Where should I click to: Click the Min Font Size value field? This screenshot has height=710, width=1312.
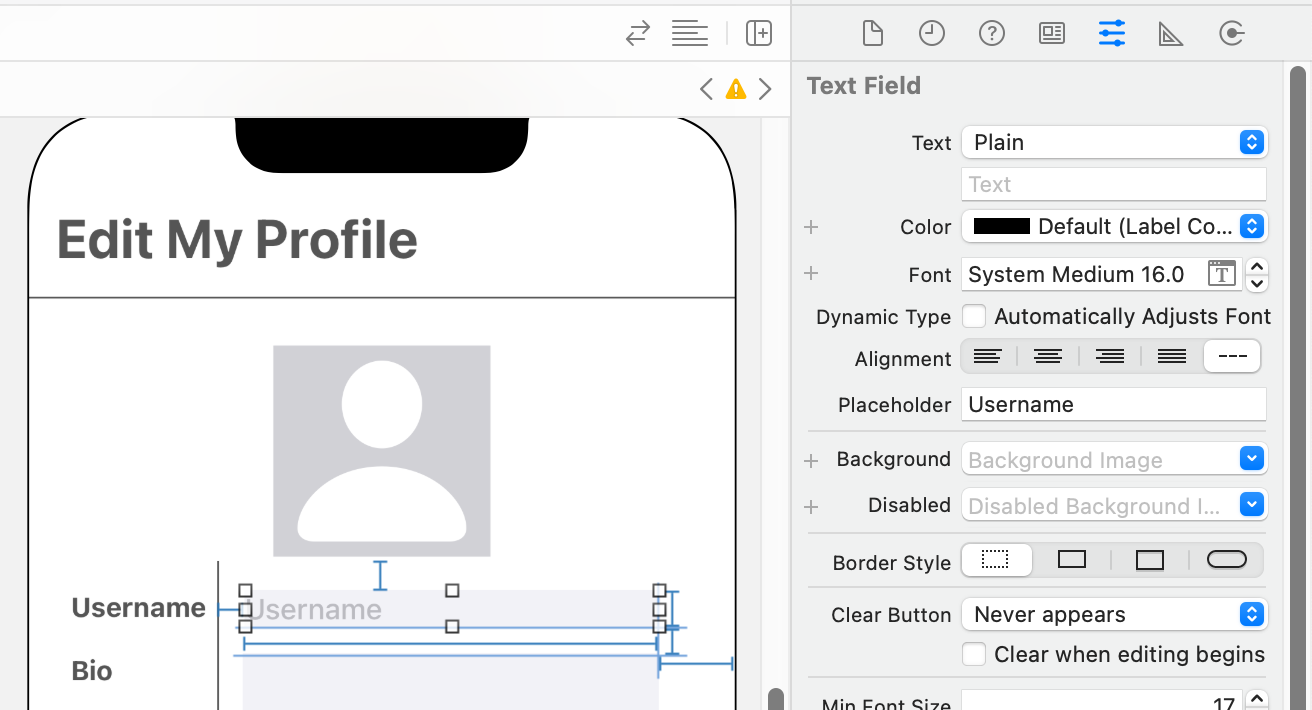tap(1101, 702)
